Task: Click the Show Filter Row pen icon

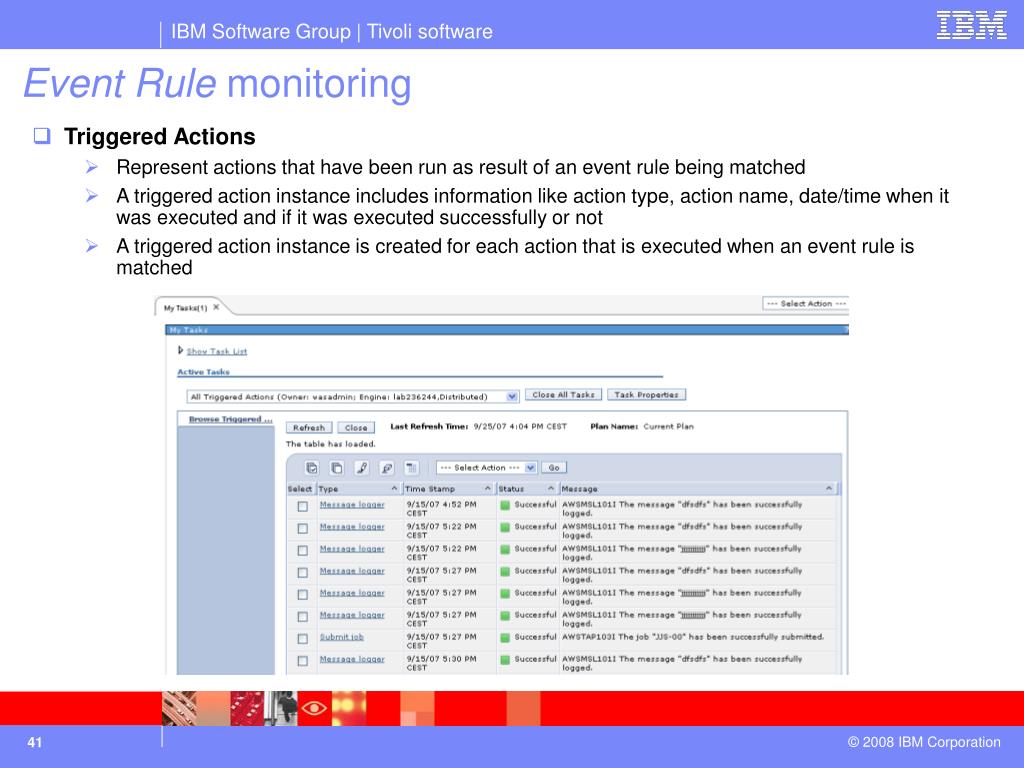Action: tap(362, 468)
